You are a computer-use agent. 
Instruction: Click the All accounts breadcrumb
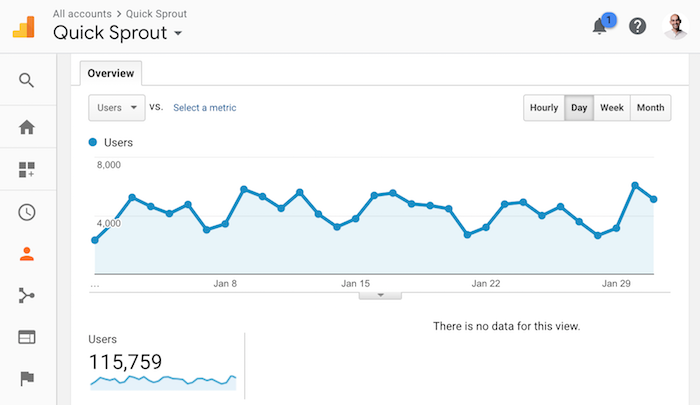tap(82, 14)
